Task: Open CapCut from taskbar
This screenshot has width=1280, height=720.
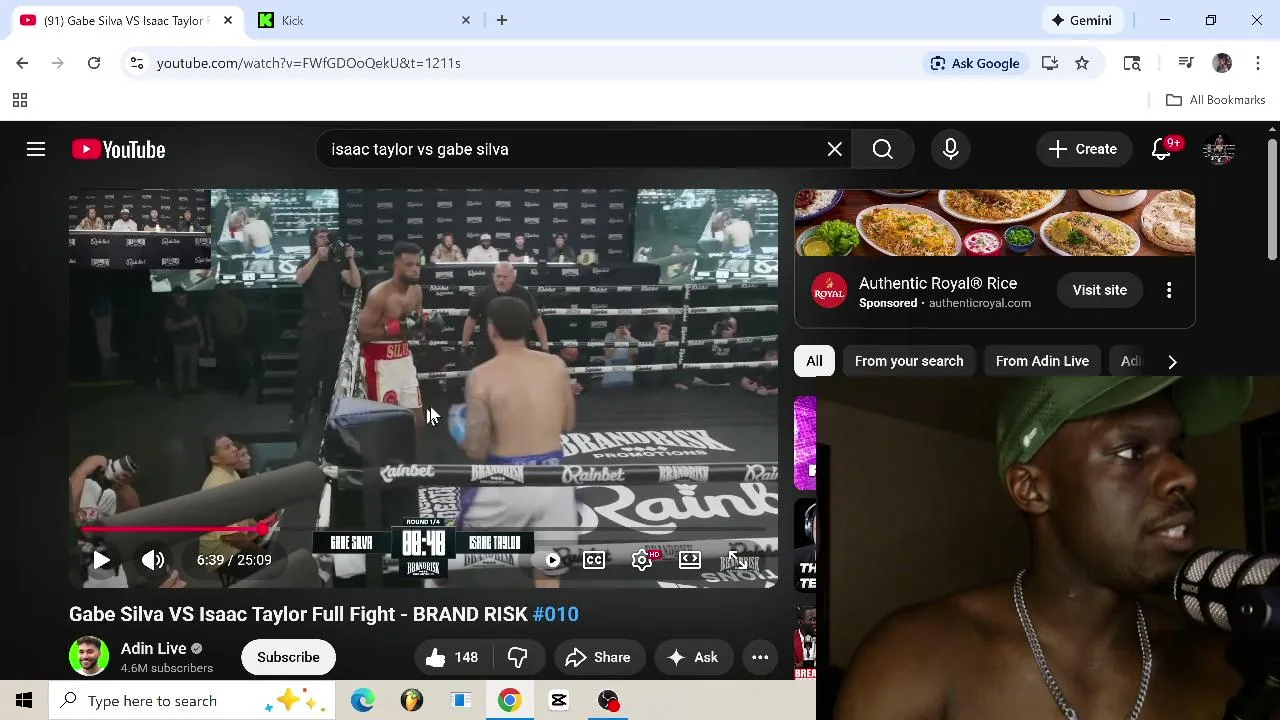Action: point(559,700)
